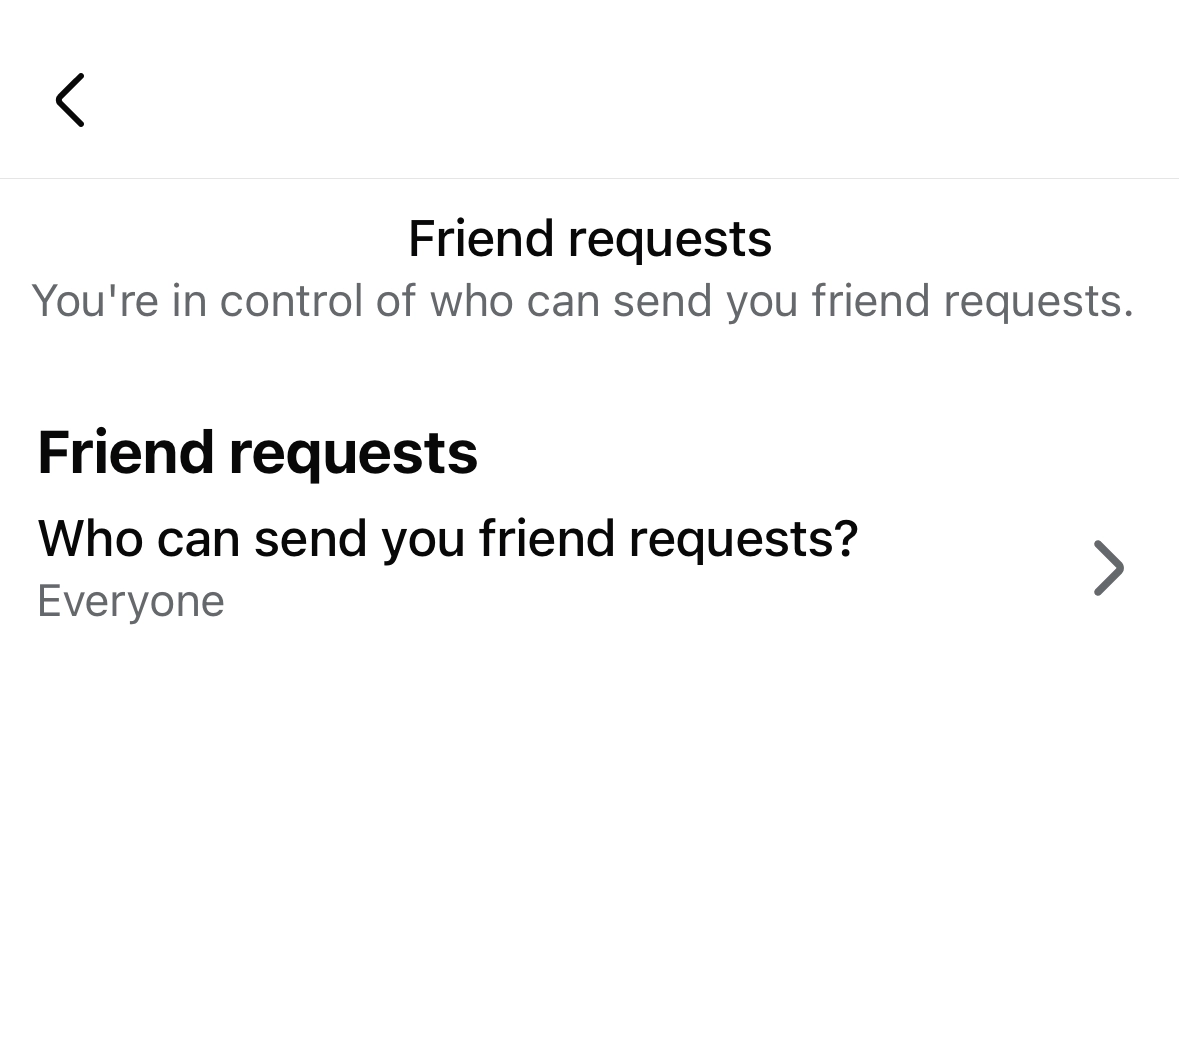
Task: Click the centered "Friend requests" page title
Action: [590, 239]
